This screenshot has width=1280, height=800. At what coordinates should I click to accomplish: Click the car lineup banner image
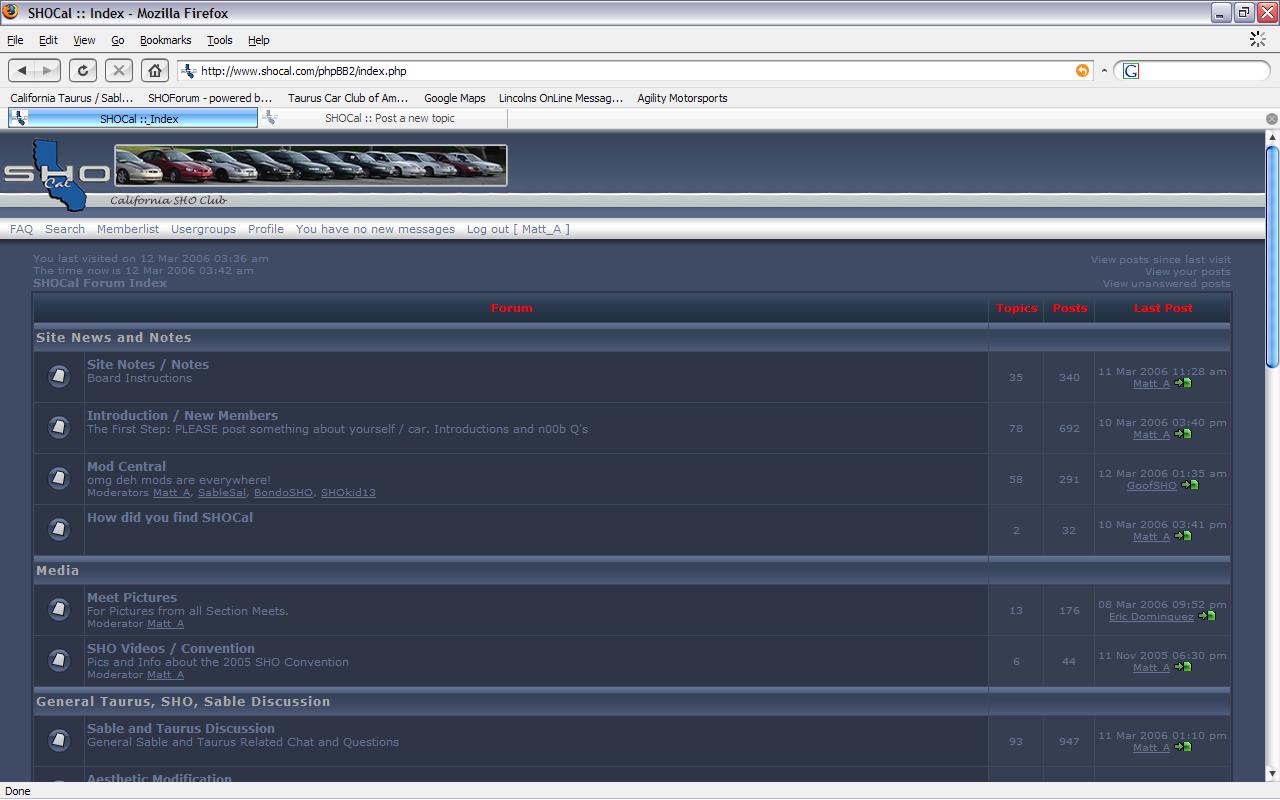click(x=310, y=165)
